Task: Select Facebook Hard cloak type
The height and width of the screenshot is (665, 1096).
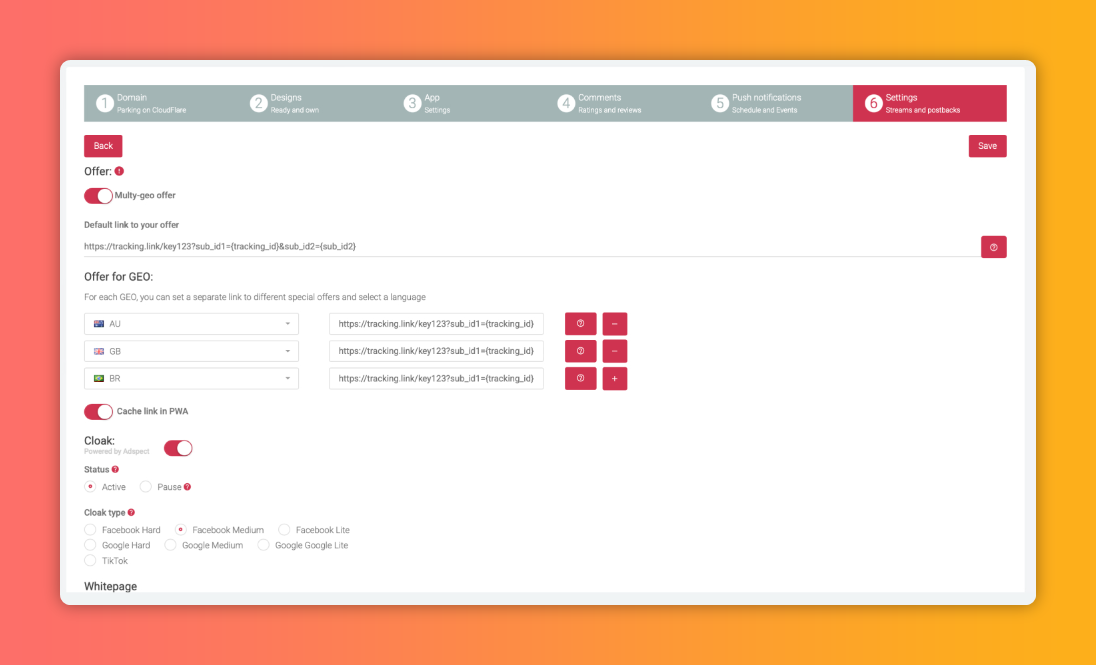Action: [x=91, y=530]
